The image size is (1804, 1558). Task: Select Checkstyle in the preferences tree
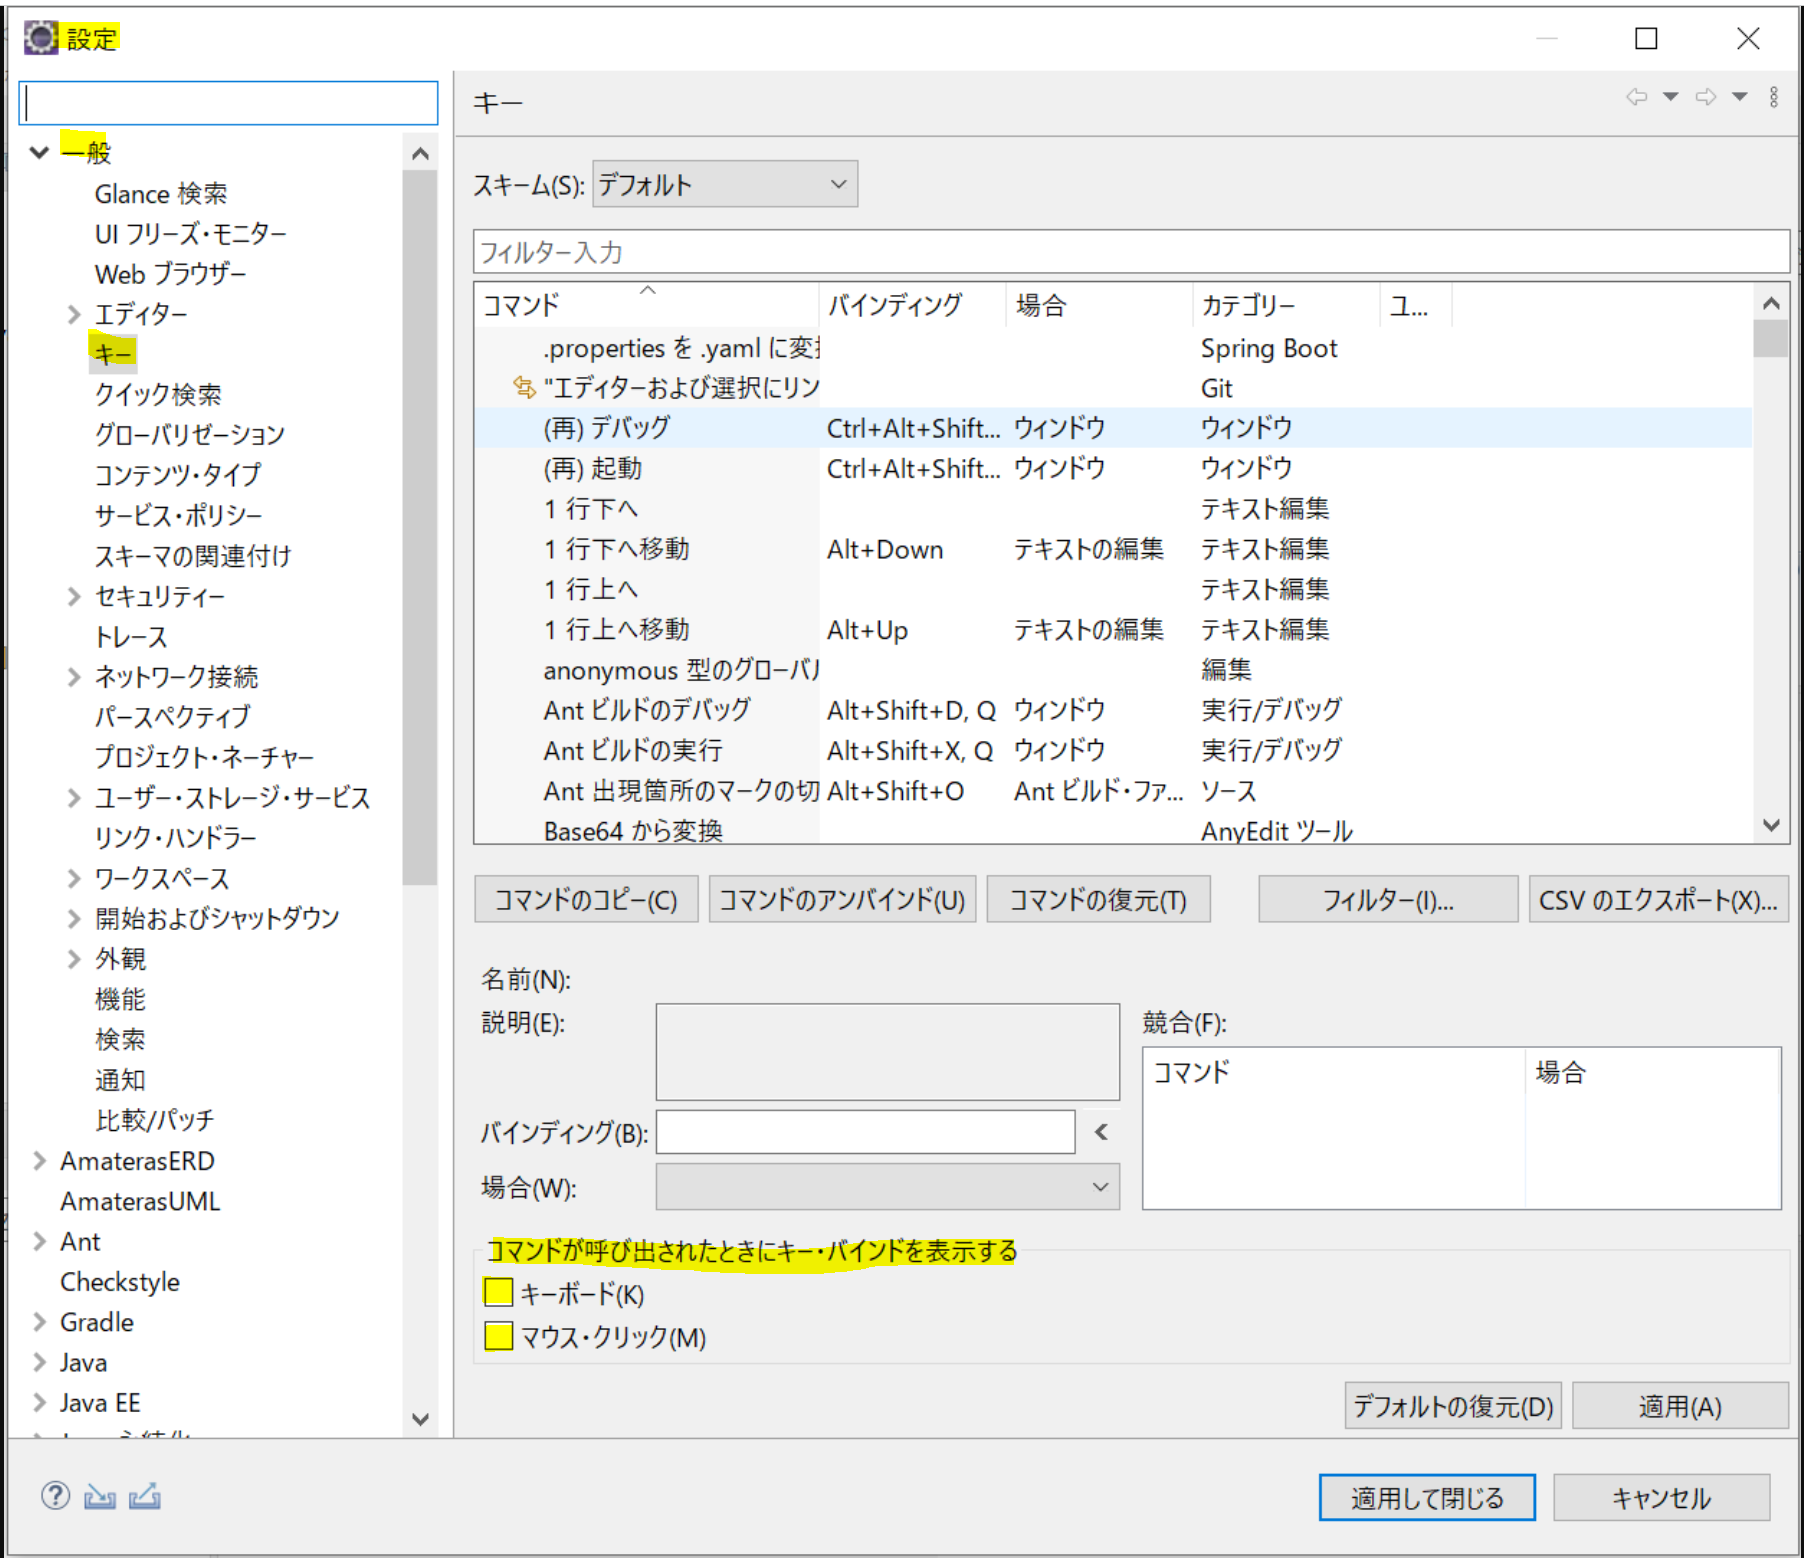pos(120,1281)
